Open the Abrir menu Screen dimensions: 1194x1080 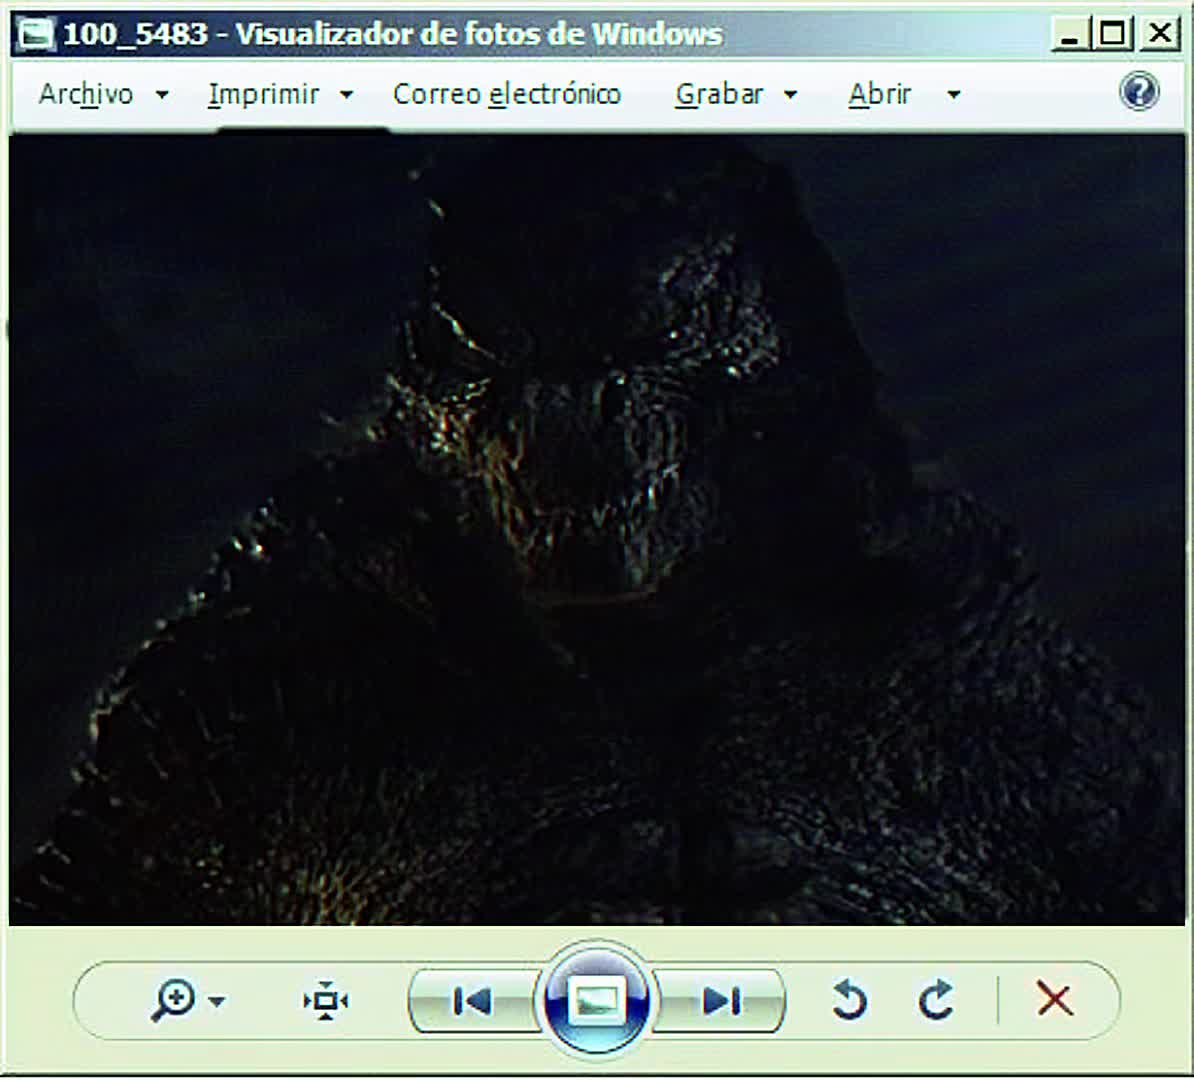coord(880,94)
